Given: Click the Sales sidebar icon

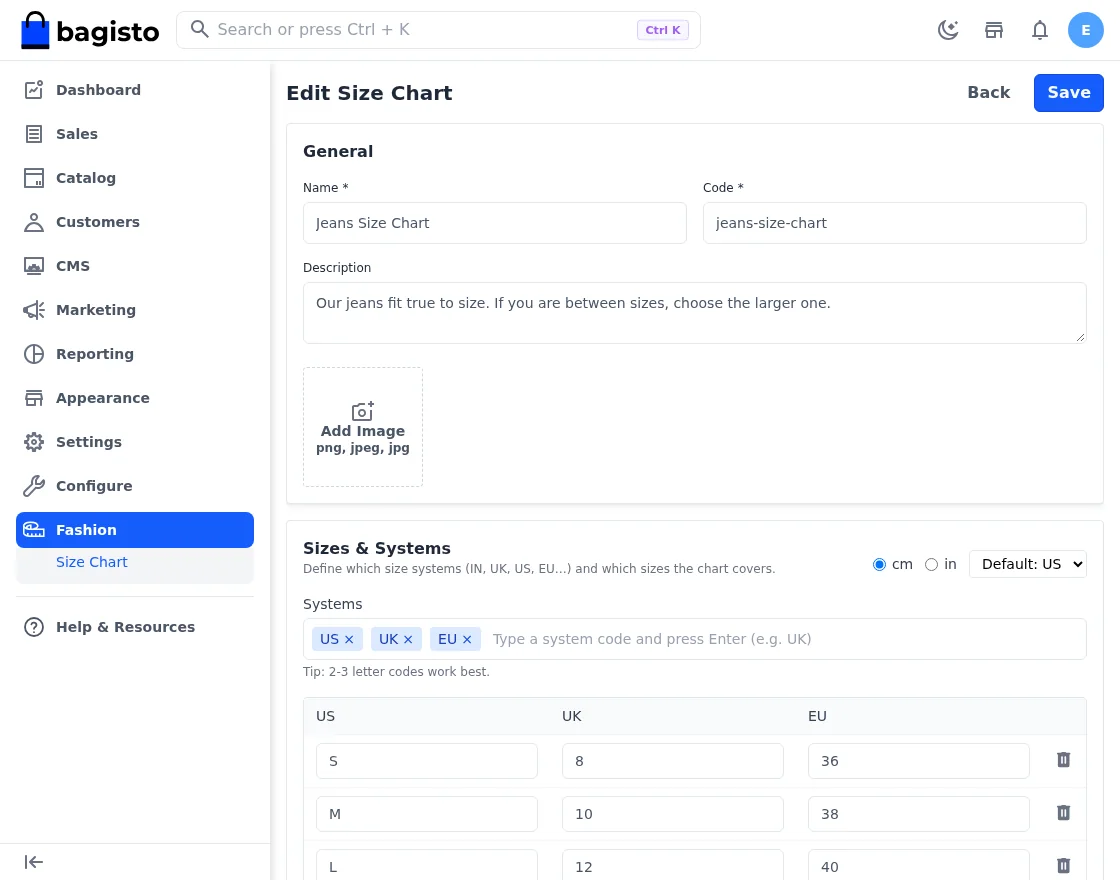Looking at the screenshot, I should 34,134.
